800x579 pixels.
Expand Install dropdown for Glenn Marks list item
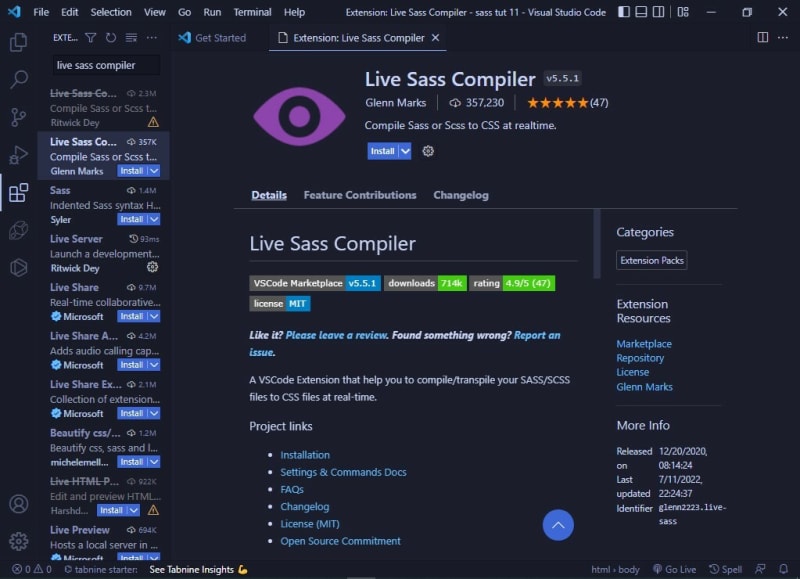[x=154, y=171]
